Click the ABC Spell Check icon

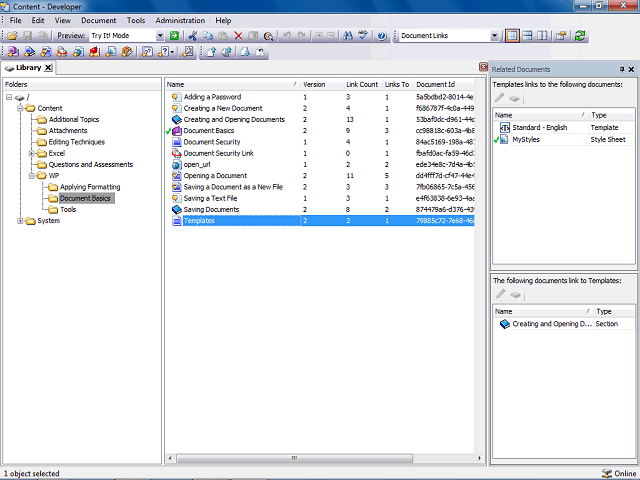click(363, 36)
